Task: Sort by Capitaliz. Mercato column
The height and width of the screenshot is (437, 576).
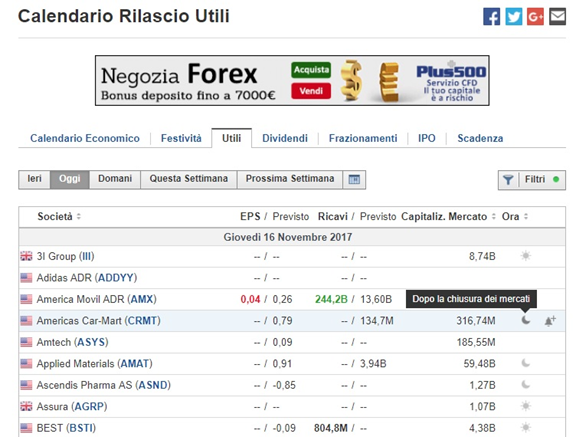Action: 449,217
